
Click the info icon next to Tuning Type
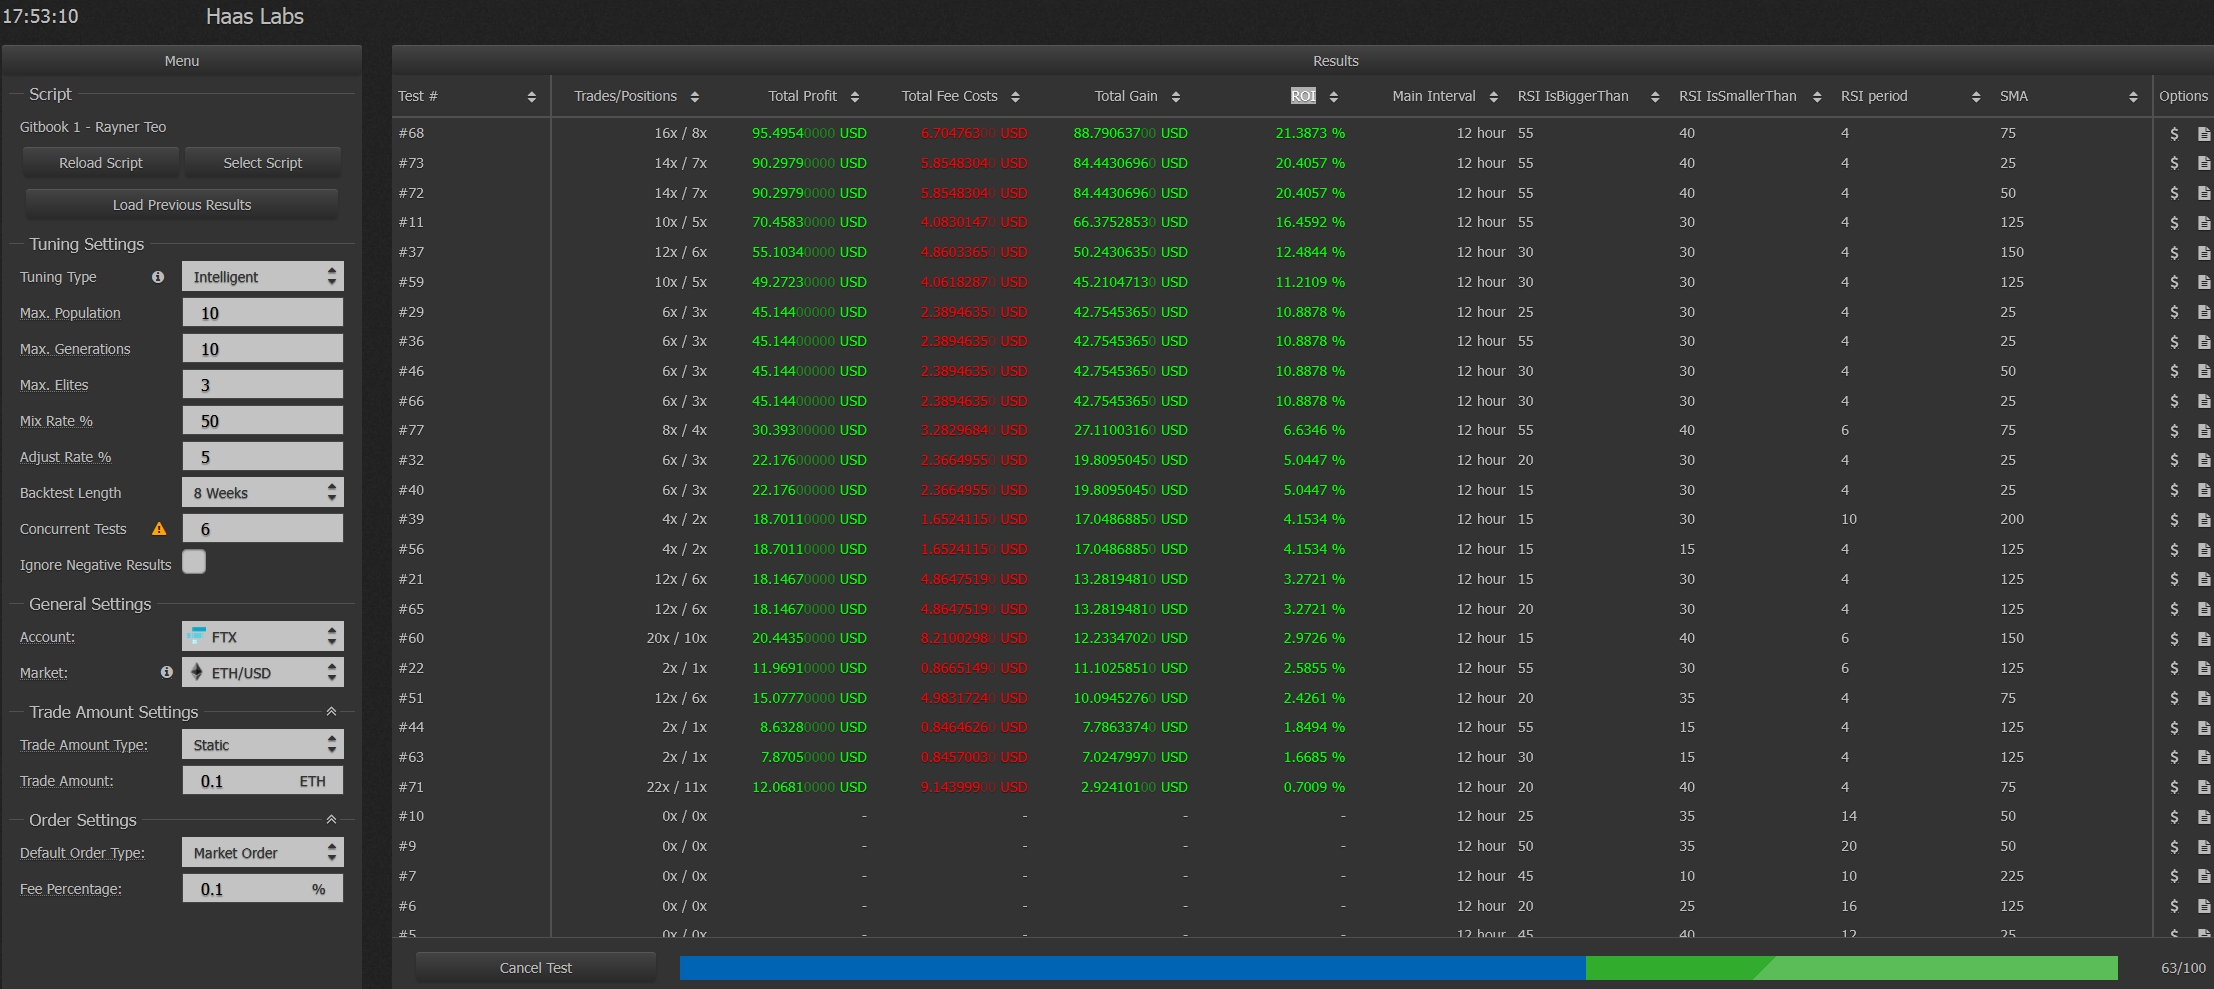coord(158,277)
